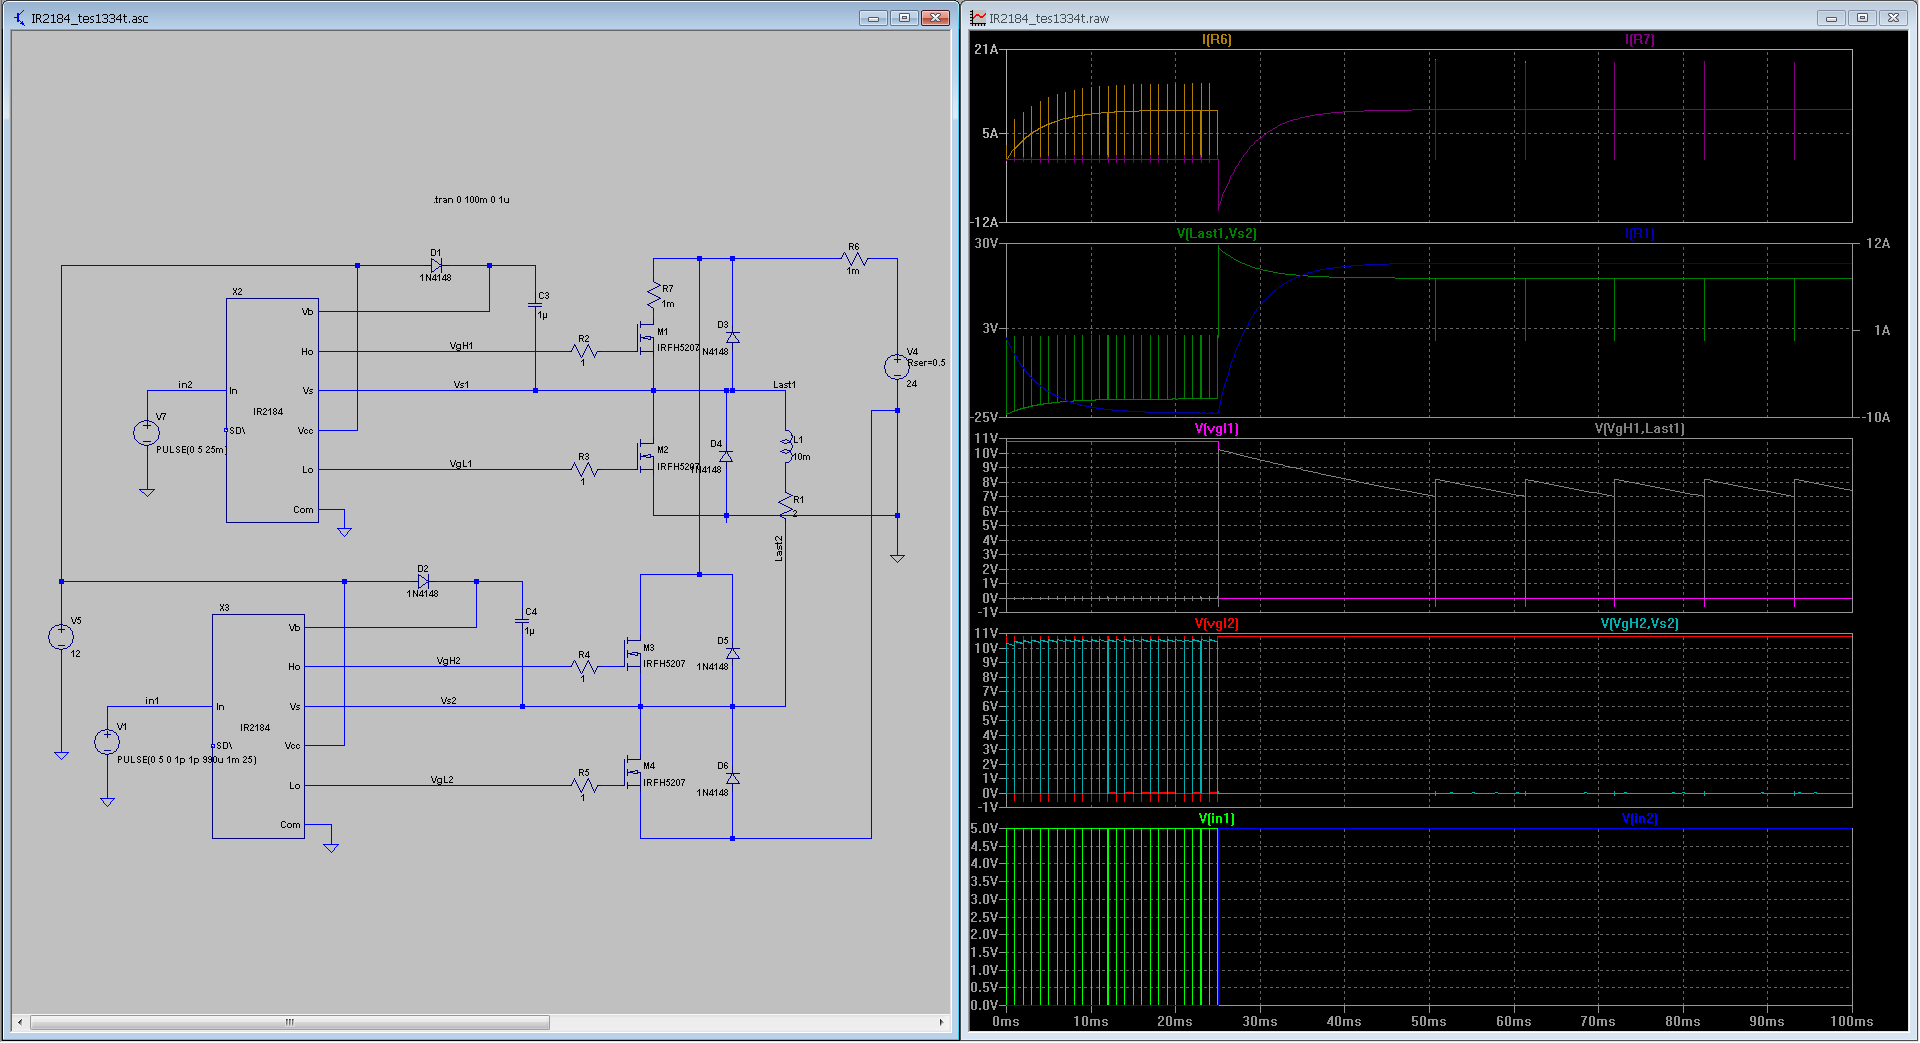The image size is (1920, 1043).
Task: Click the L1 10m inductor symbol
Action: click(787, 446)
